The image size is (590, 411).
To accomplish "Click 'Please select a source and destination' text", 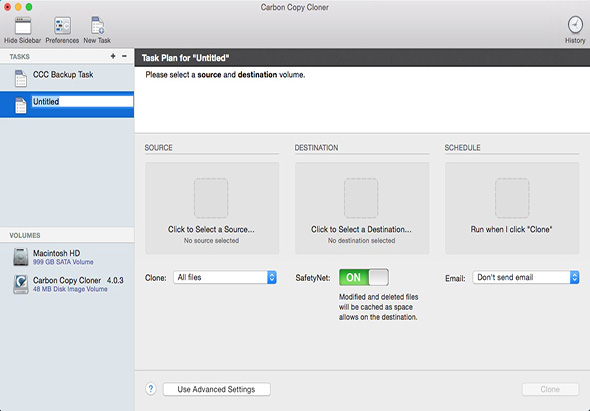I will point(225,75).
